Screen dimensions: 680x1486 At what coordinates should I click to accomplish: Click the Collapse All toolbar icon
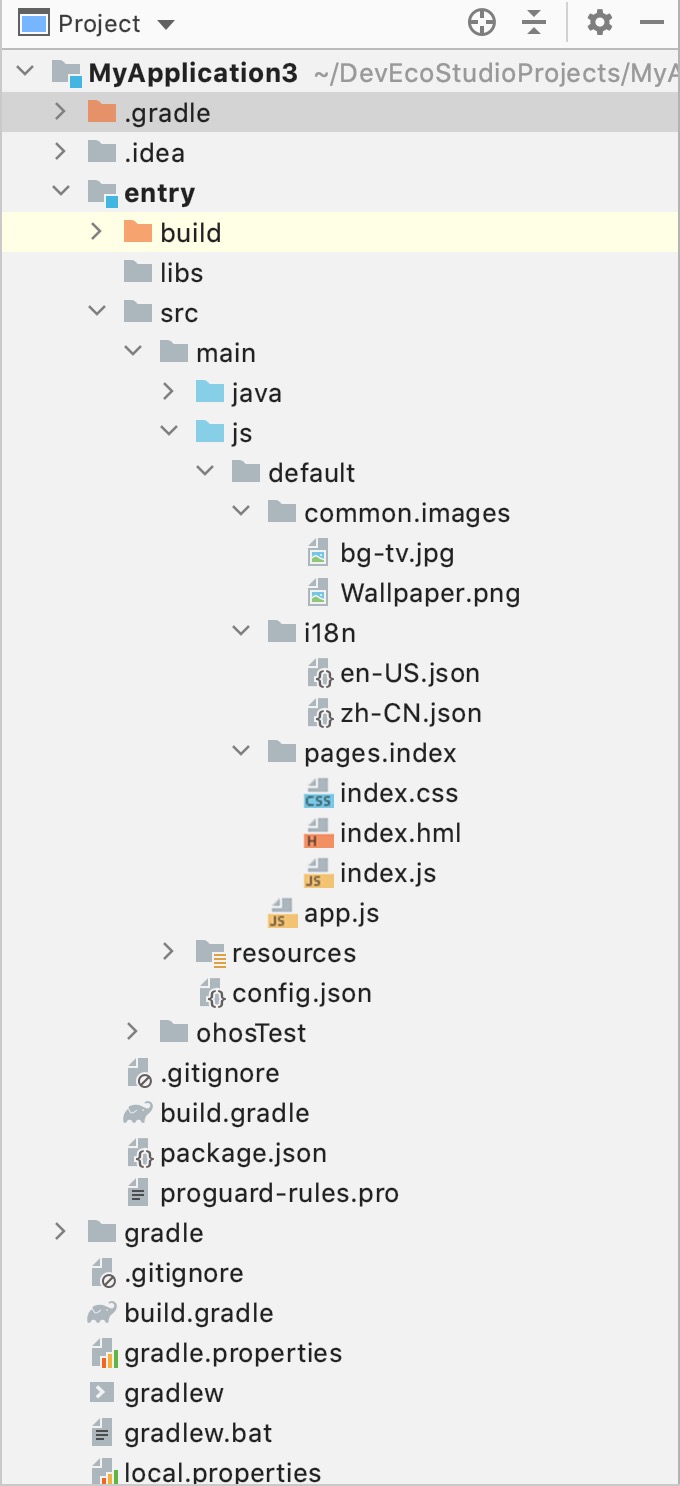tap(536, 22)
